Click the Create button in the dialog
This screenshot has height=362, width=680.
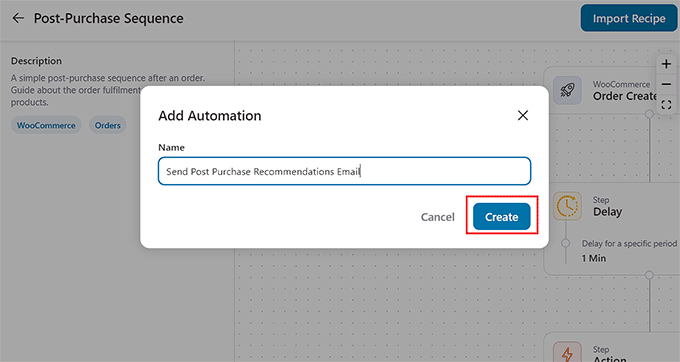click(502, 216)
